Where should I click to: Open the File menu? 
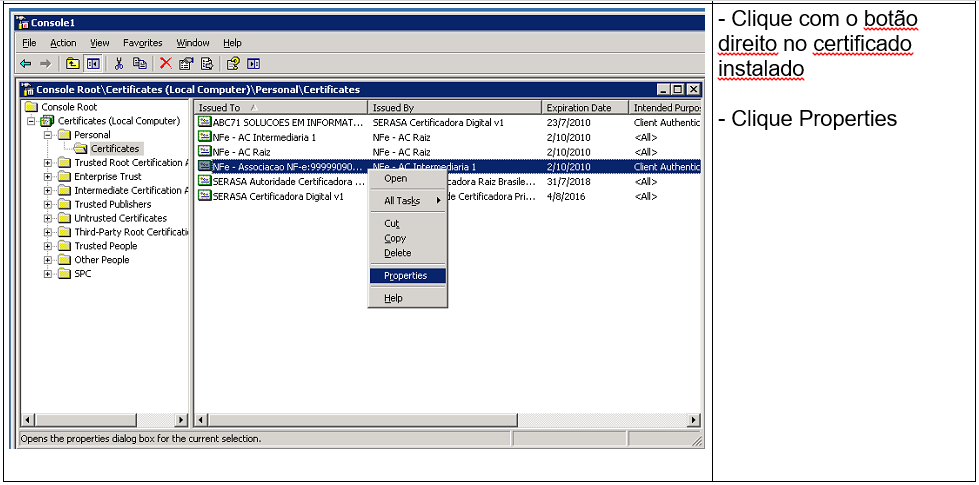coord(29,43)
